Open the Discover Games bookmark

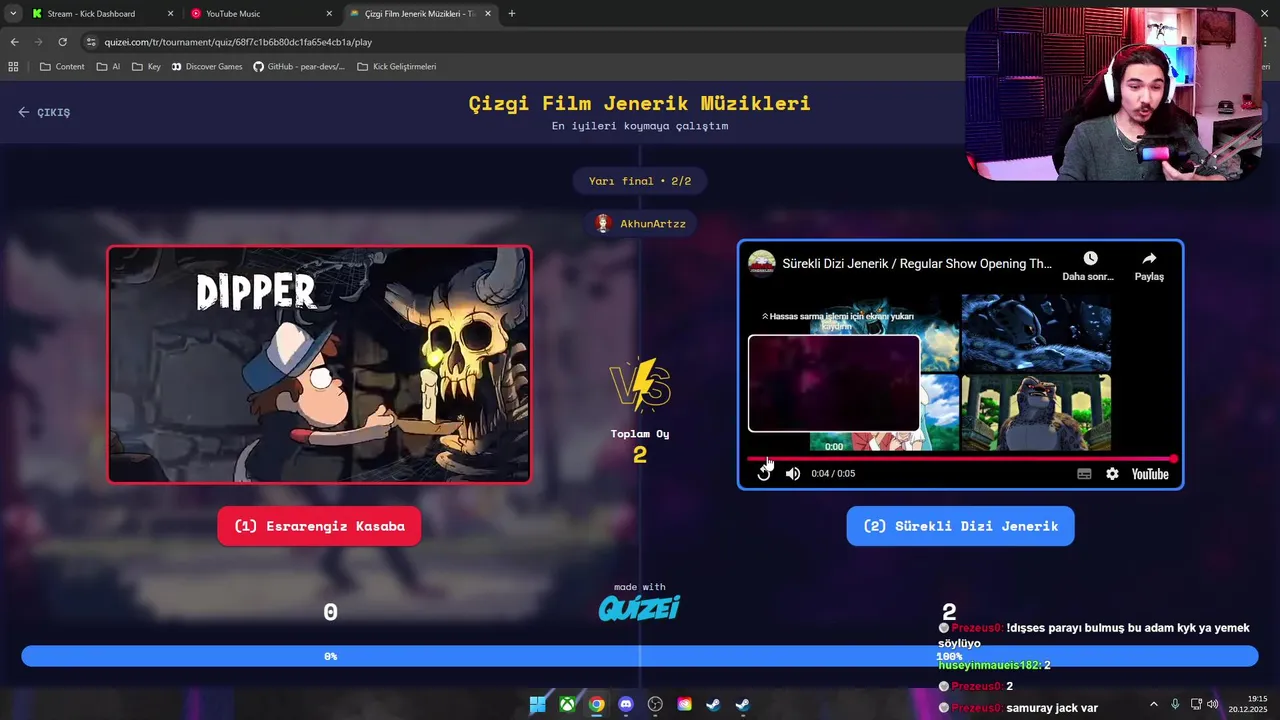pos(207,67)
